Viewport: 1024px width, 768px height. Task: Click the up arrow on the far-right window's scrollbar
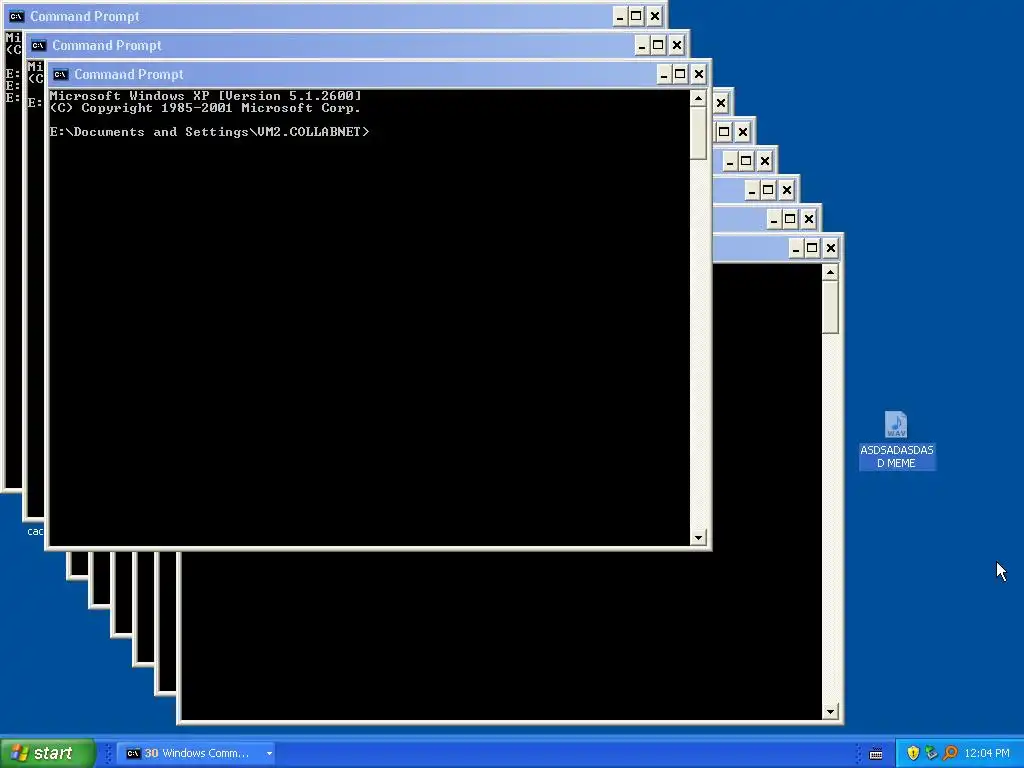pyautogui.click(x=830, y=272)
